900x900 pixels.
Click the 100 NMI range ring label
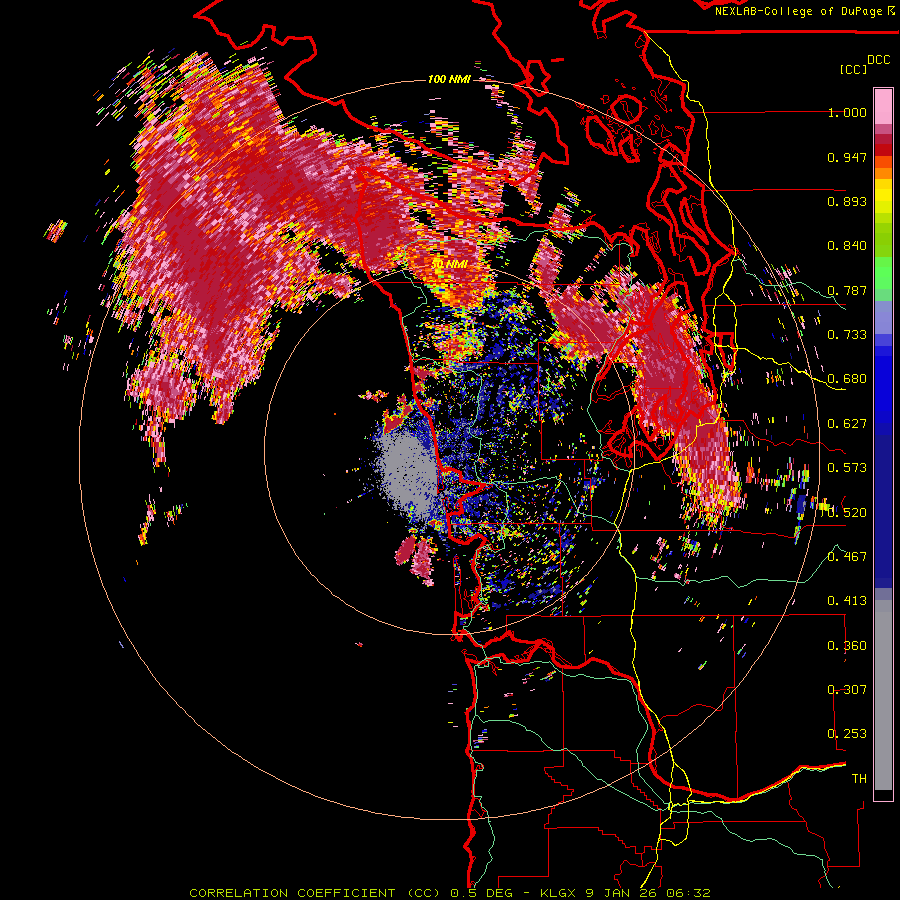[449, 79]
